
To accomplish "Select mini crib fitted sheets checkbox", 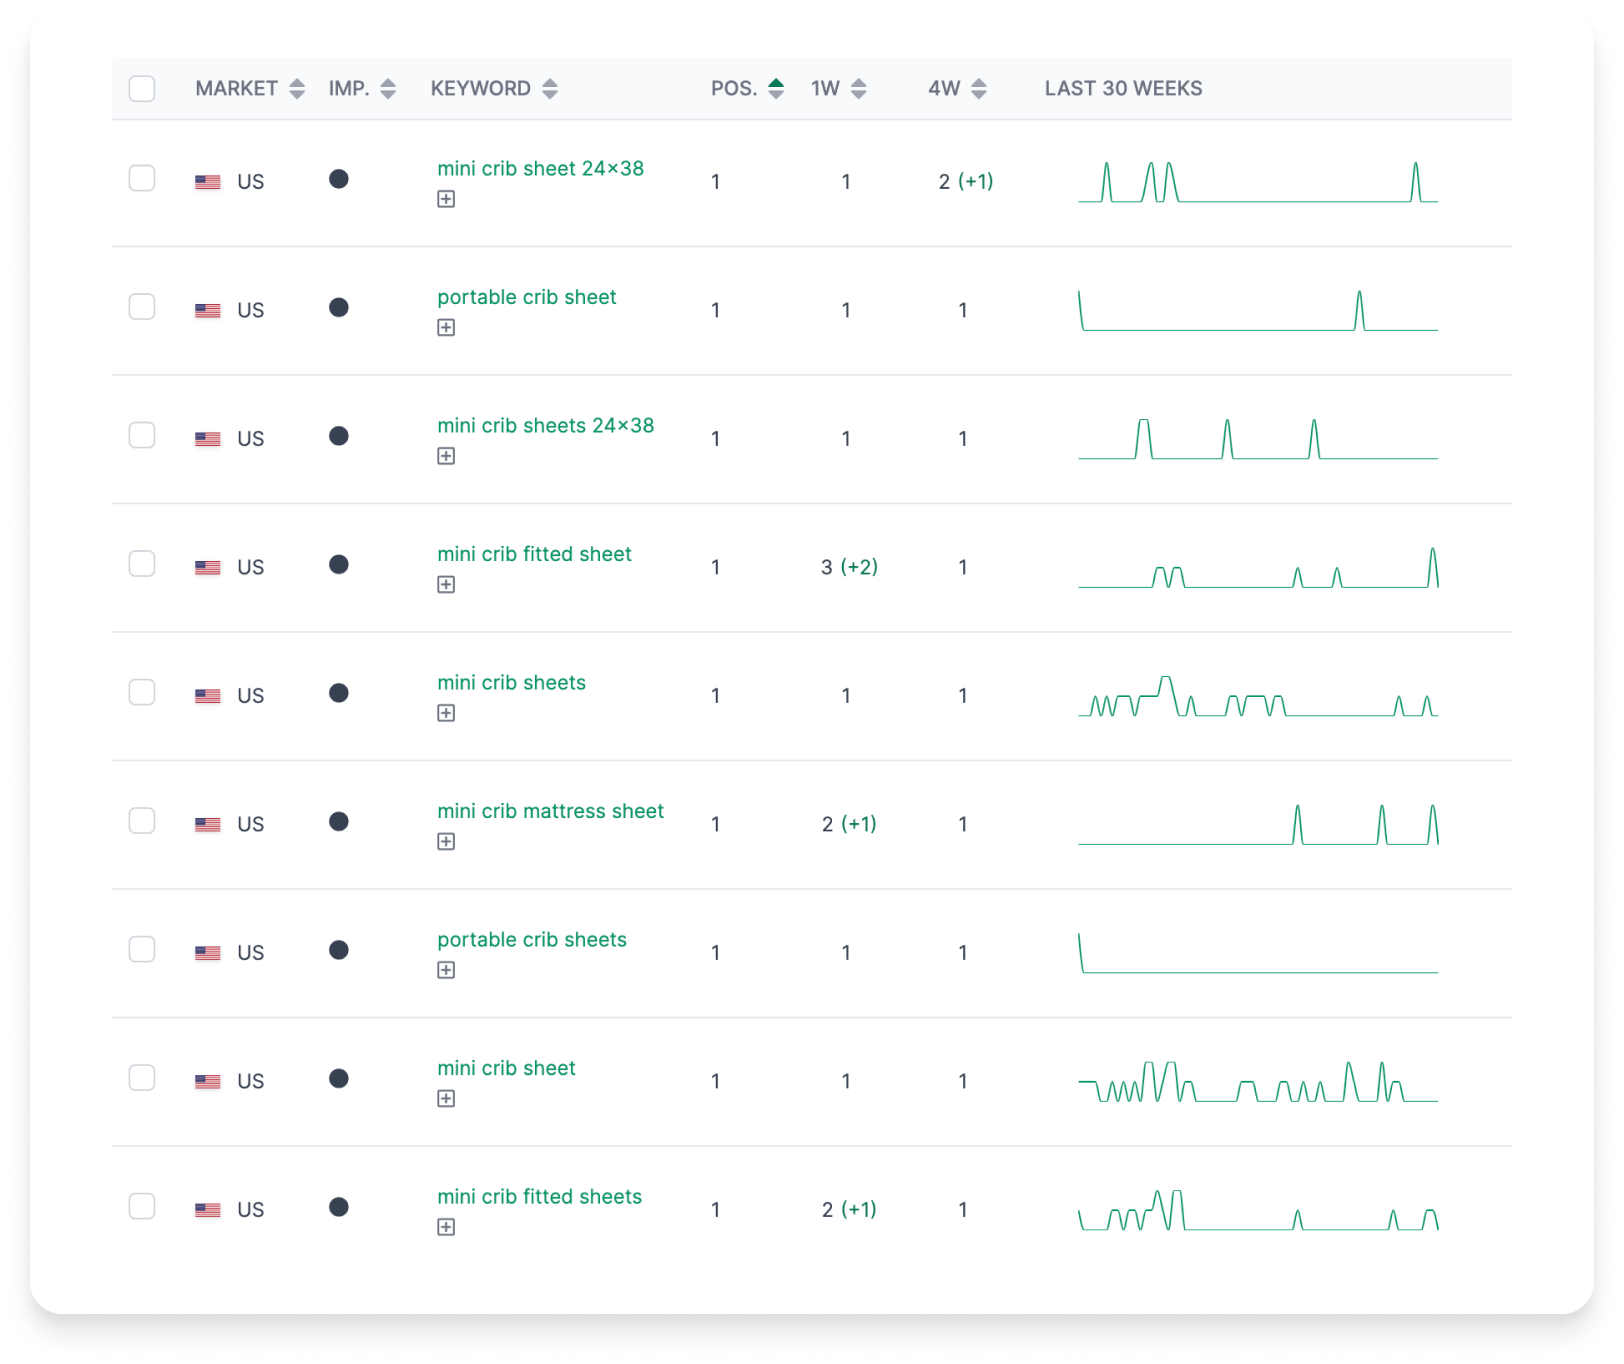I will click(142, 1206).
